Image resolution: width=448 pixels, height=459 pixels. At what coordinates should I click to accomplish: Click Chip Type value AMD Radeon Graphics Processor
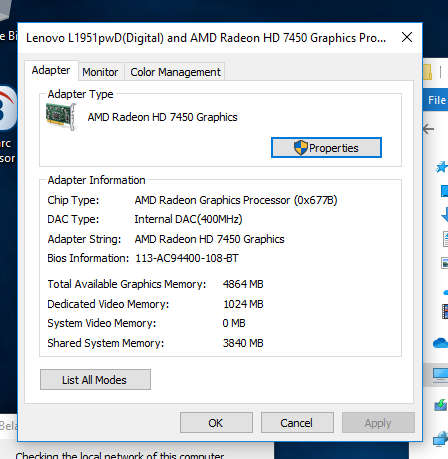click(236, 200)
